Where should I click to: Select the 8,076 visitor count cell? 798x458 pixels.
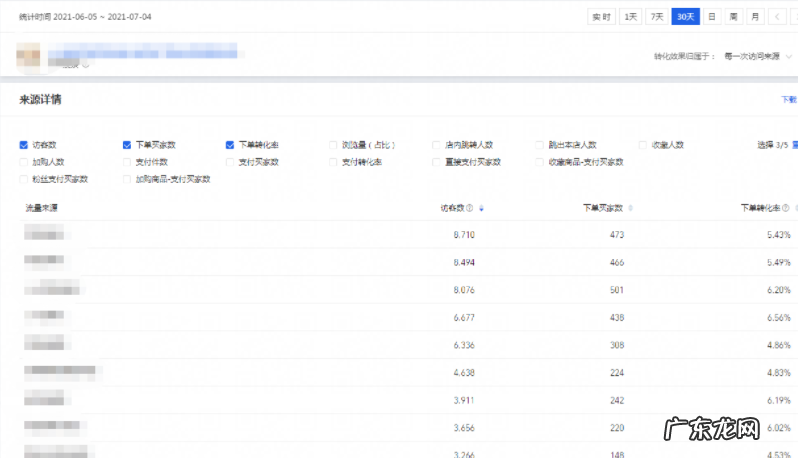coord(464,290)
